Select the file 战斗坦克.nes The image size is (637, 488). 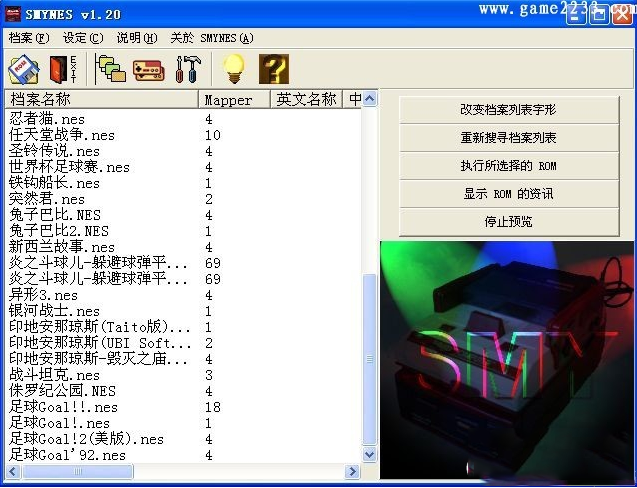(54, 375)
